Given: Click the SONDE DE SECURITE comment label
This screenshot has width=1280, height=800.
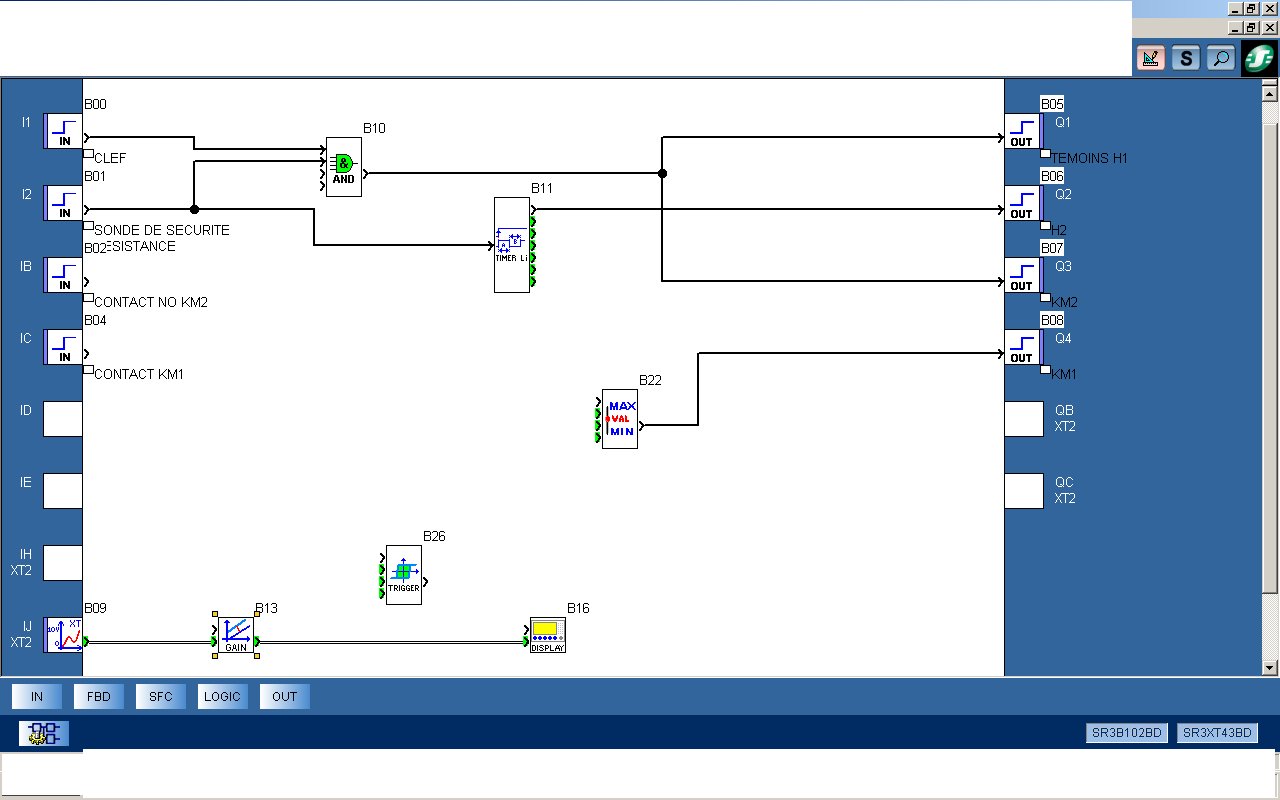Looking at the screenshot, I should 162,230.
